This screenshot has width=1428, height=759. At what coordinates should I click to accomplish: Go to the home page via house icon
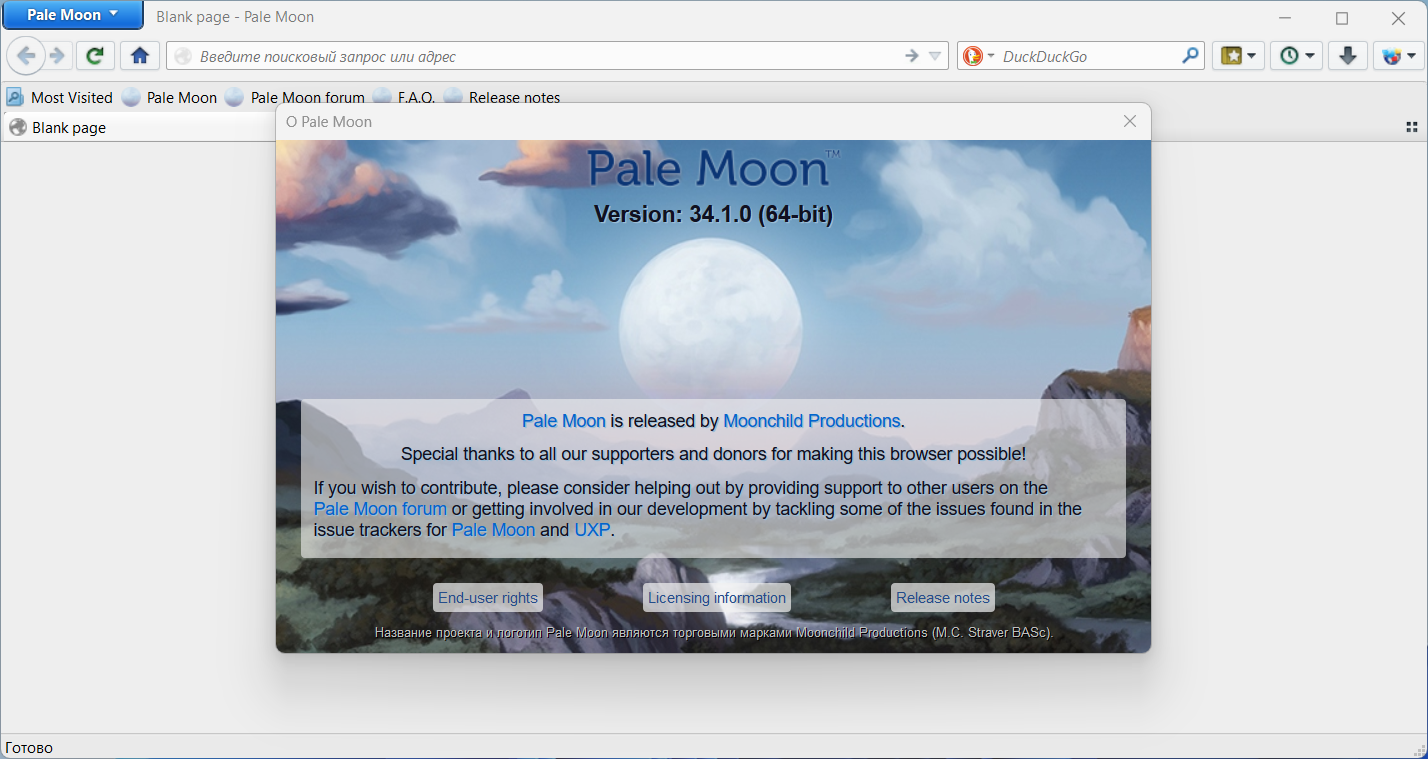(x=140, y=56)
